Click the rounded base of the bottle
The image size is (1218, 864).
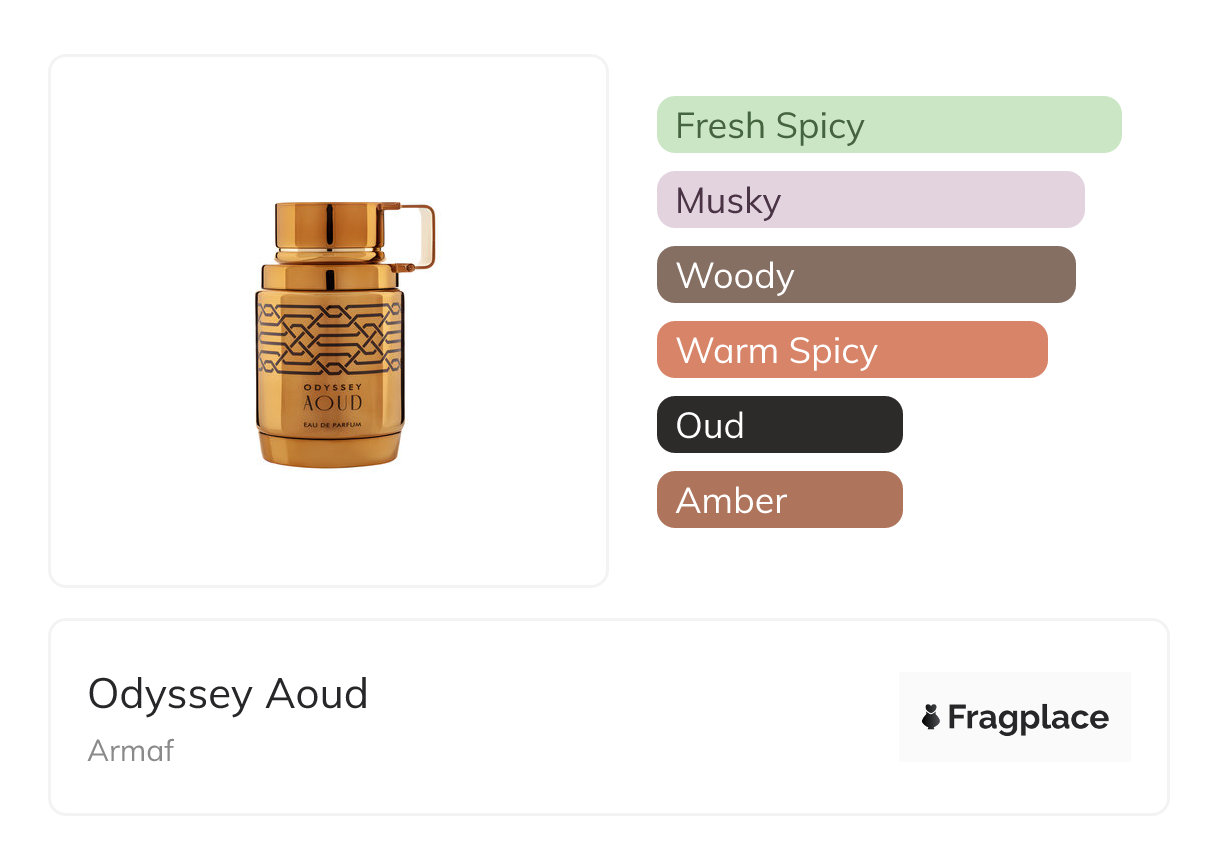[x=330, y=448]
